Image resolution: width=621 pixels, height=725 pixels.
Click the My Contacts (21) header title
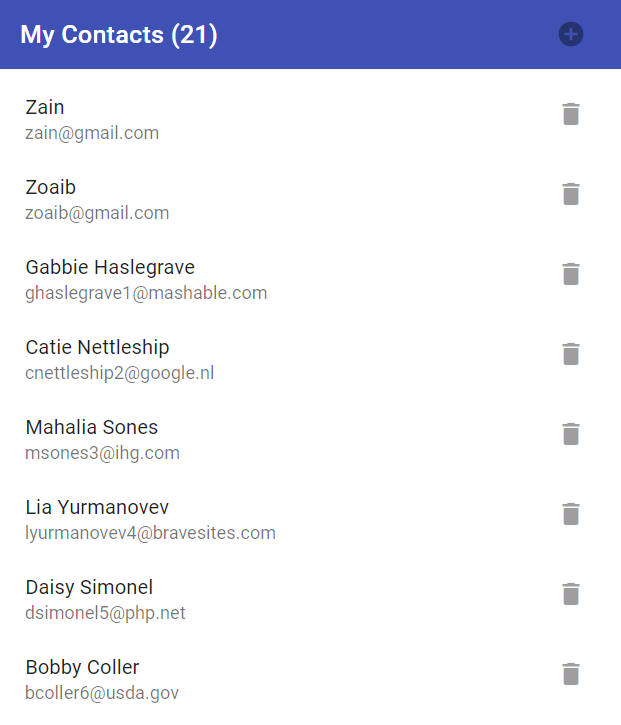tap(119, 35)
